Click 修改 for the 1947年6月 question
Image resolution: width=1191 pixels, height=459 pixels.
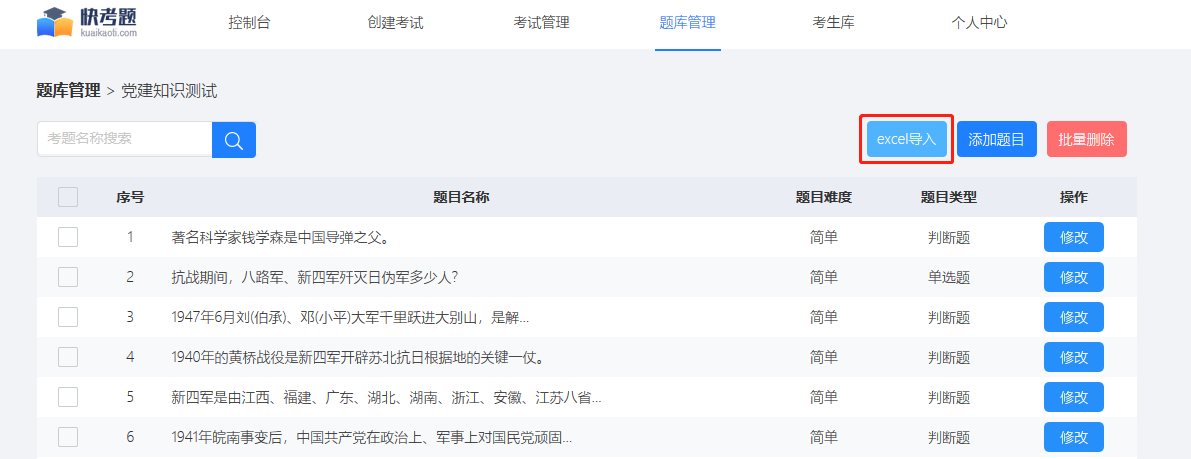(x=1074, y=317)
